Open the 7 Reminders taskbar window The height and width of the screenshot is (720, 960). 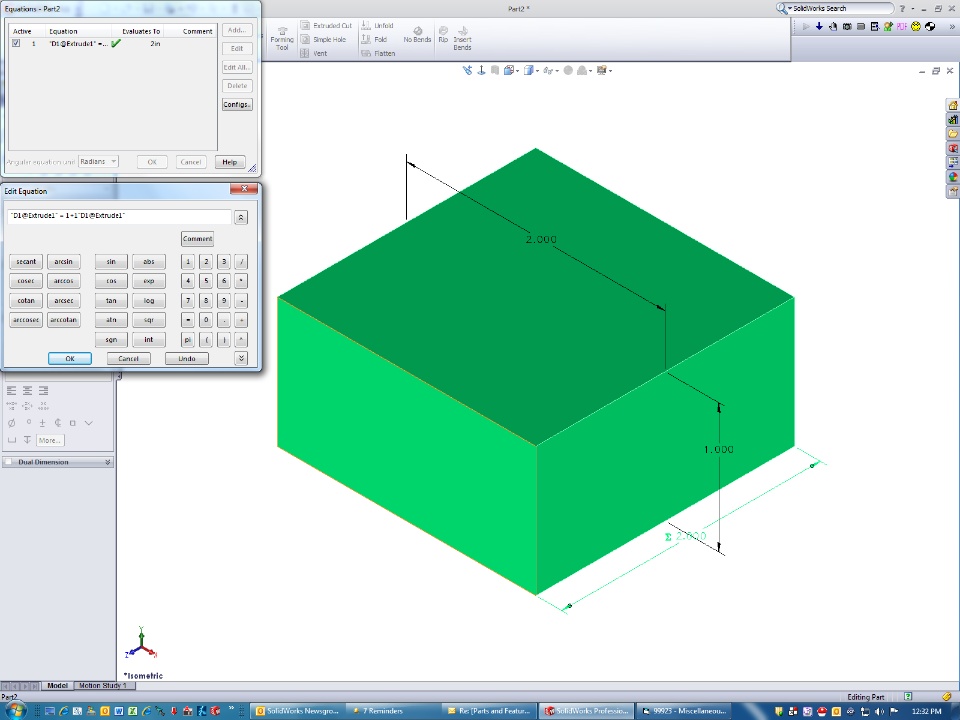tap(392, 711)
